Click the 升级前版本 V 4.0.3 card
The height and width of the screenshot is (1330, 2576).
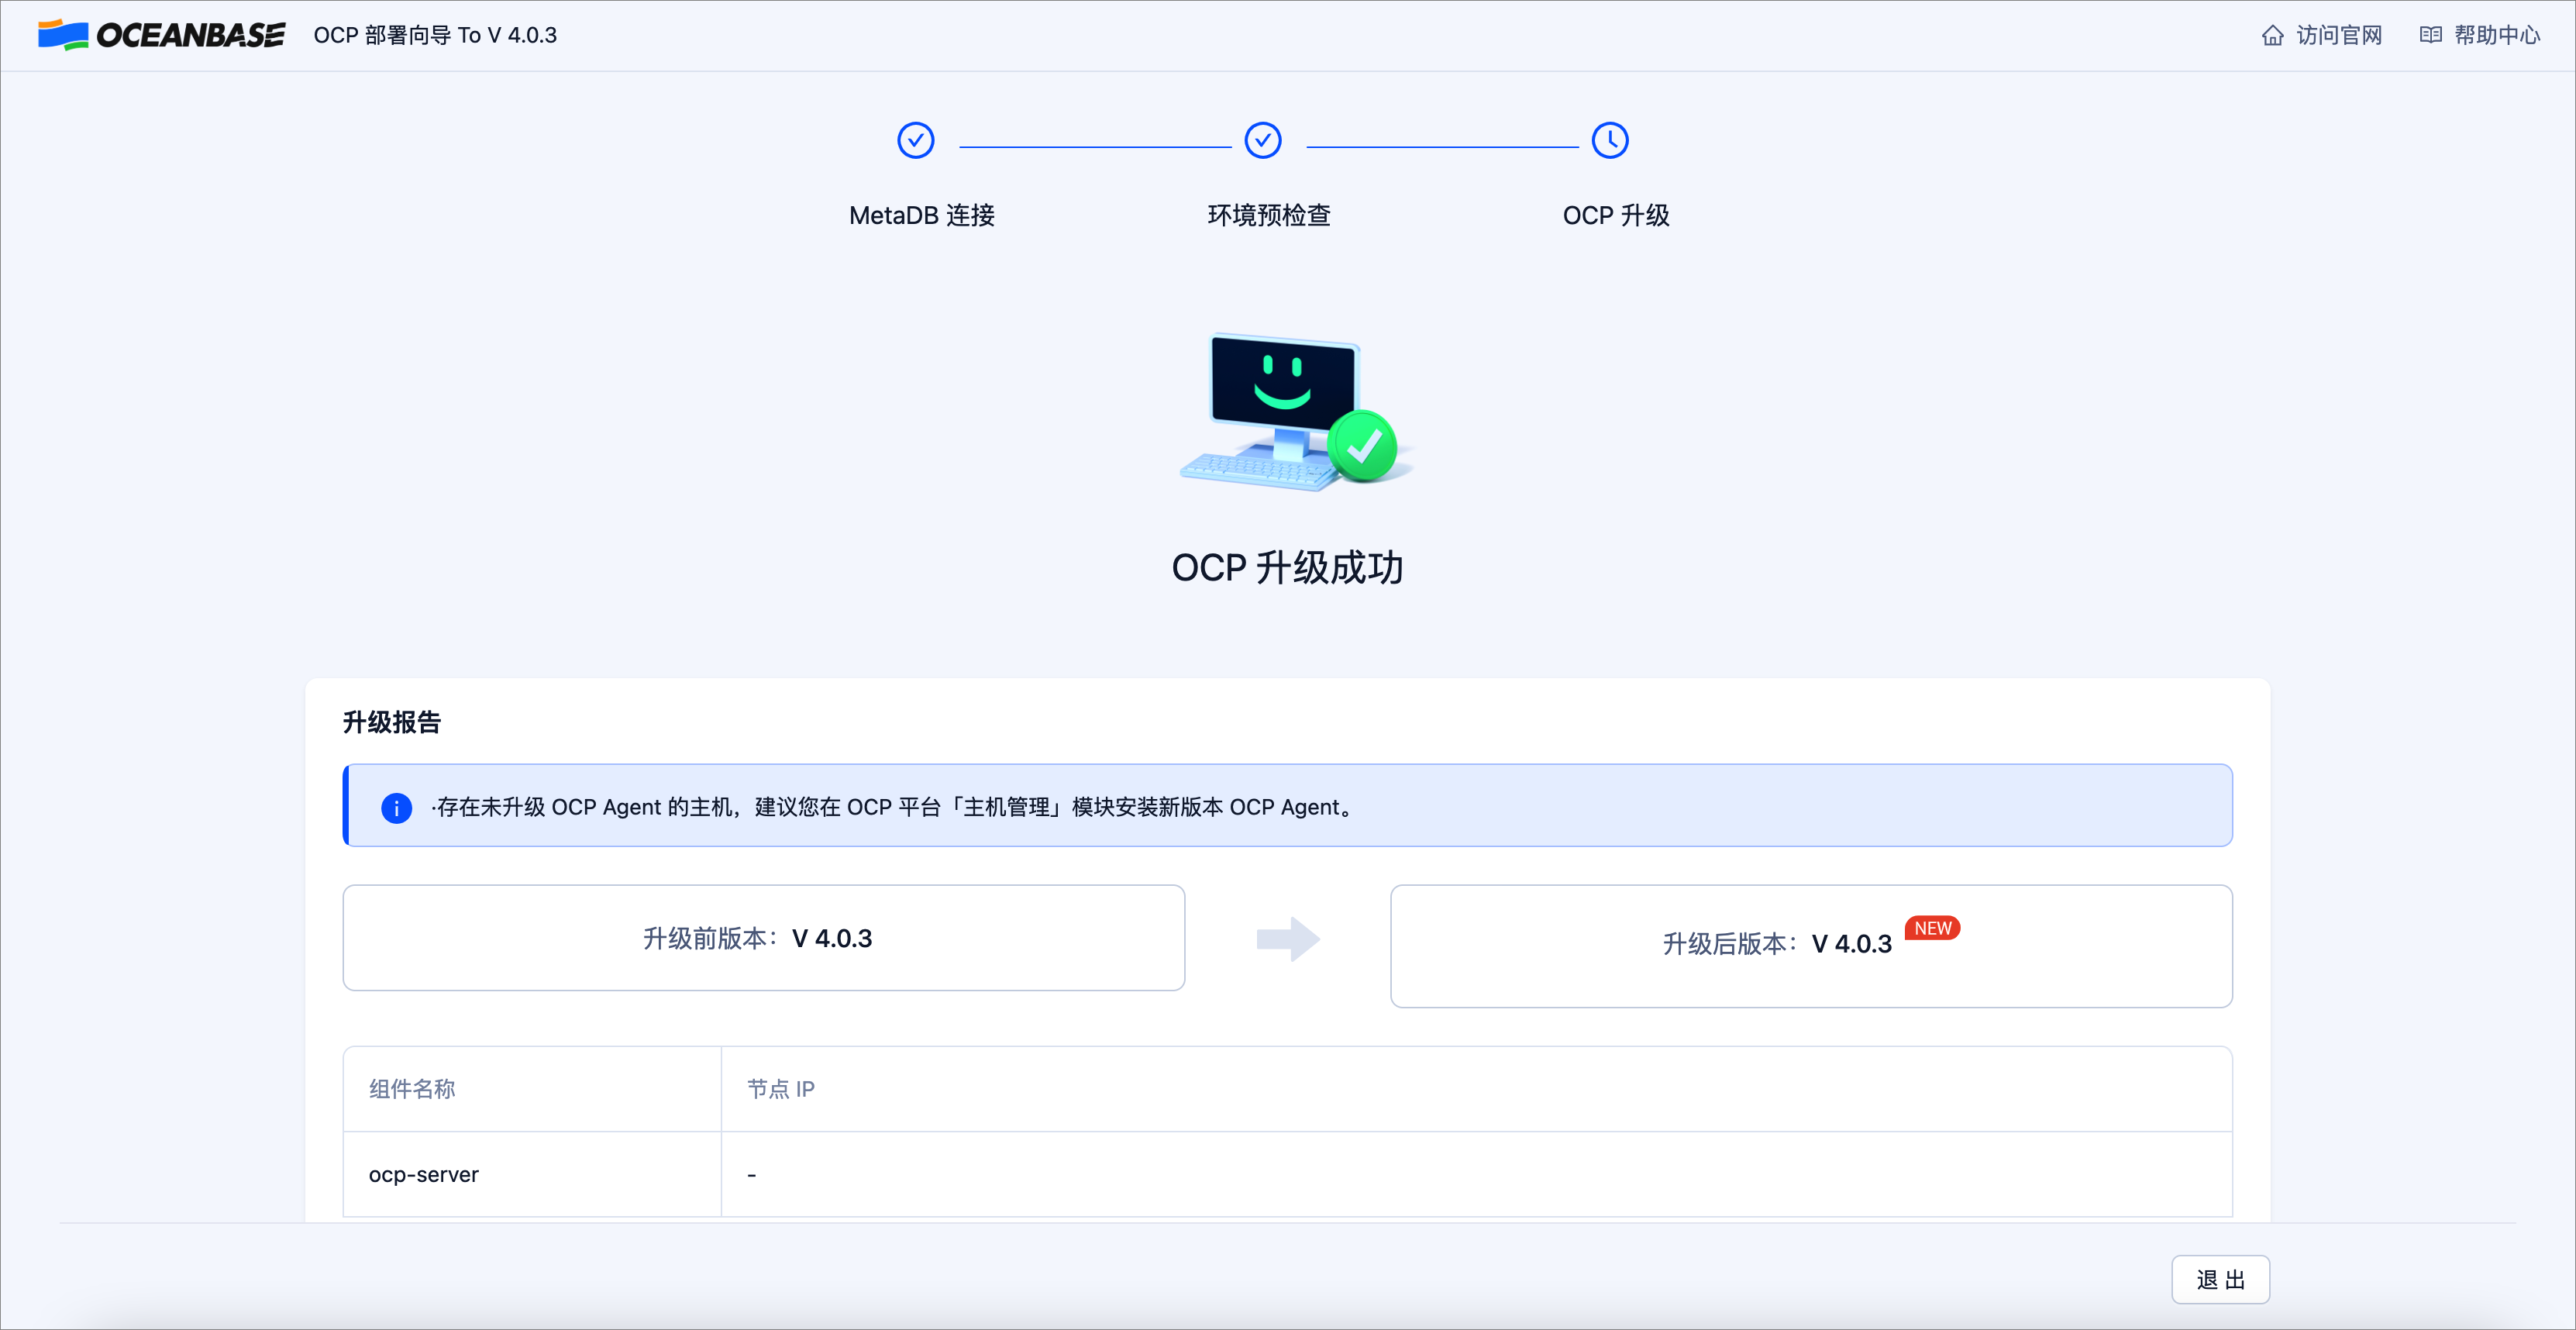763,938
